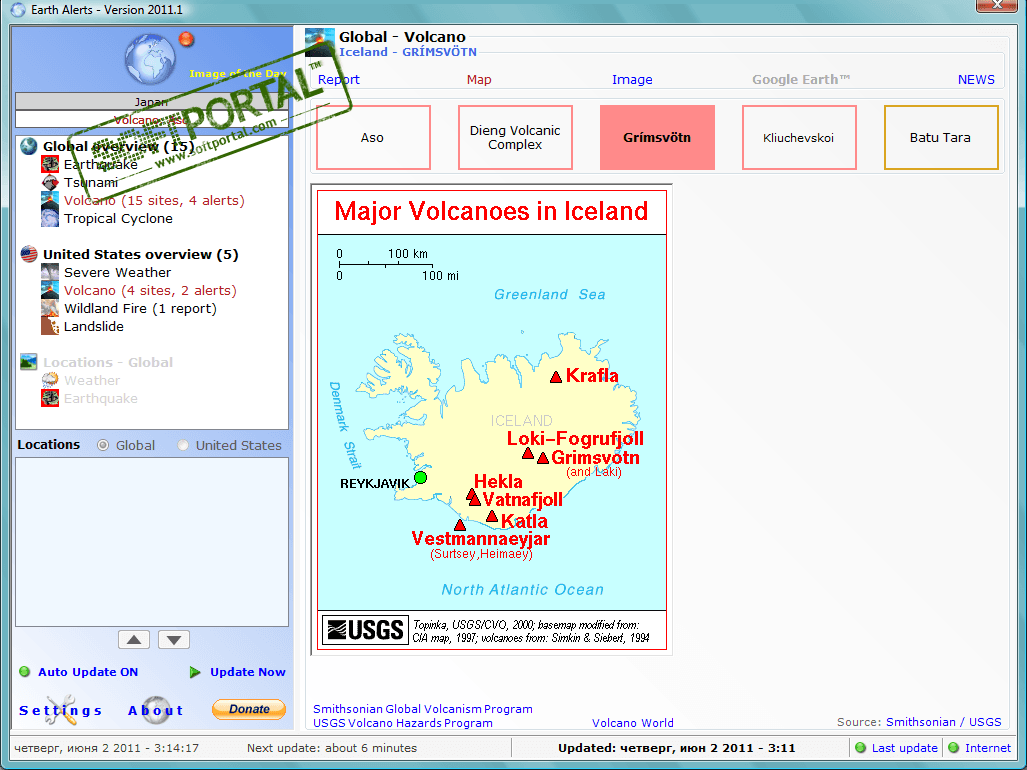
Task: Close the Earth Alerts window
Action: (997, 6)
